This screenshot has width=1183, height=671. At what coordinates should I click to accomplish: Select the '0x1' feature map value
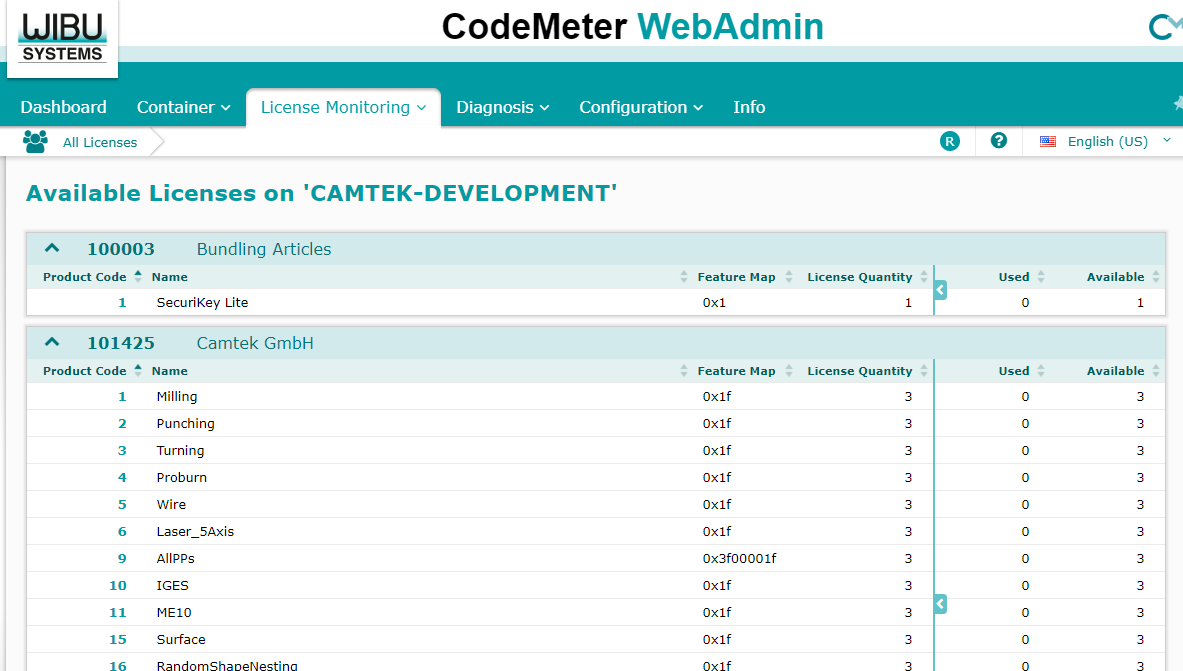pyautogui.click(x=714, y=303)
